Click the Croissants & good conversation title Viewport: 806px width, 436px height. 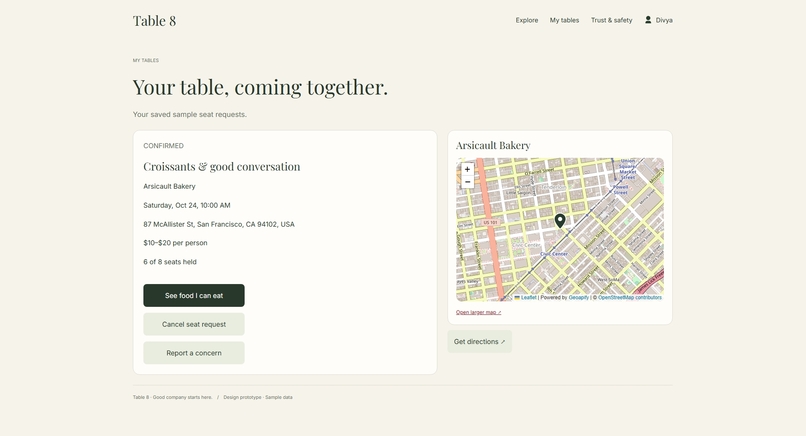222,167
